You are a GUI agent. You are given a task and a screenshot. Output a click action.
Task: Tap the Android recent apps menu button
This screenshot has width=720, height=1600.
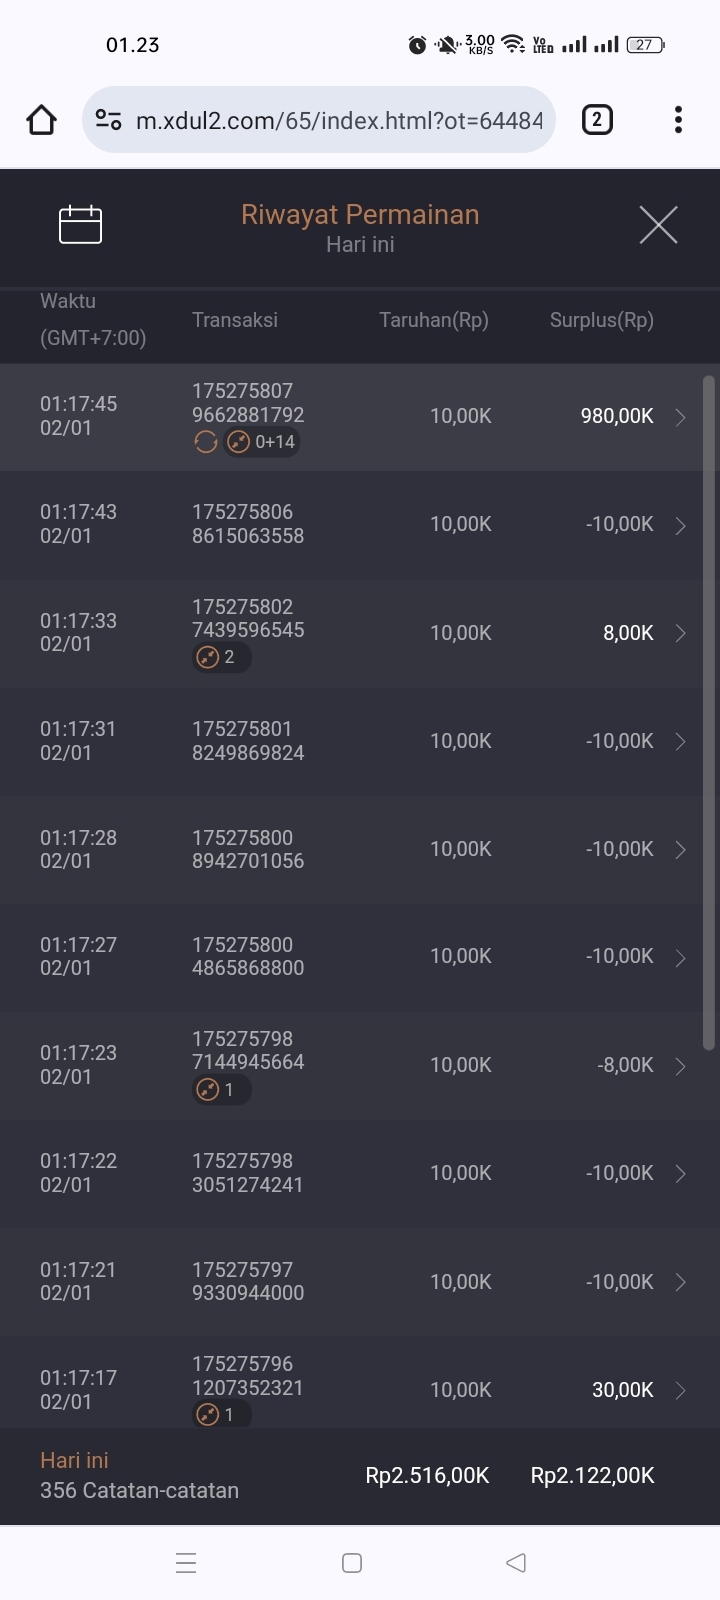(x=186, y=1563)
